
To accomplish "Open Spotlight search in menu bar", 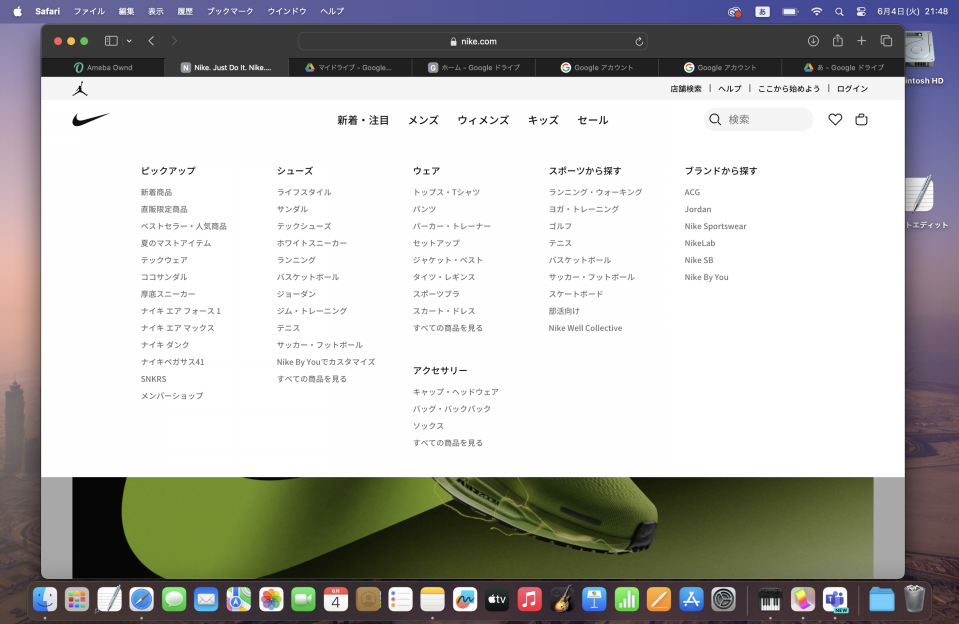I will [x=839, y=12].
